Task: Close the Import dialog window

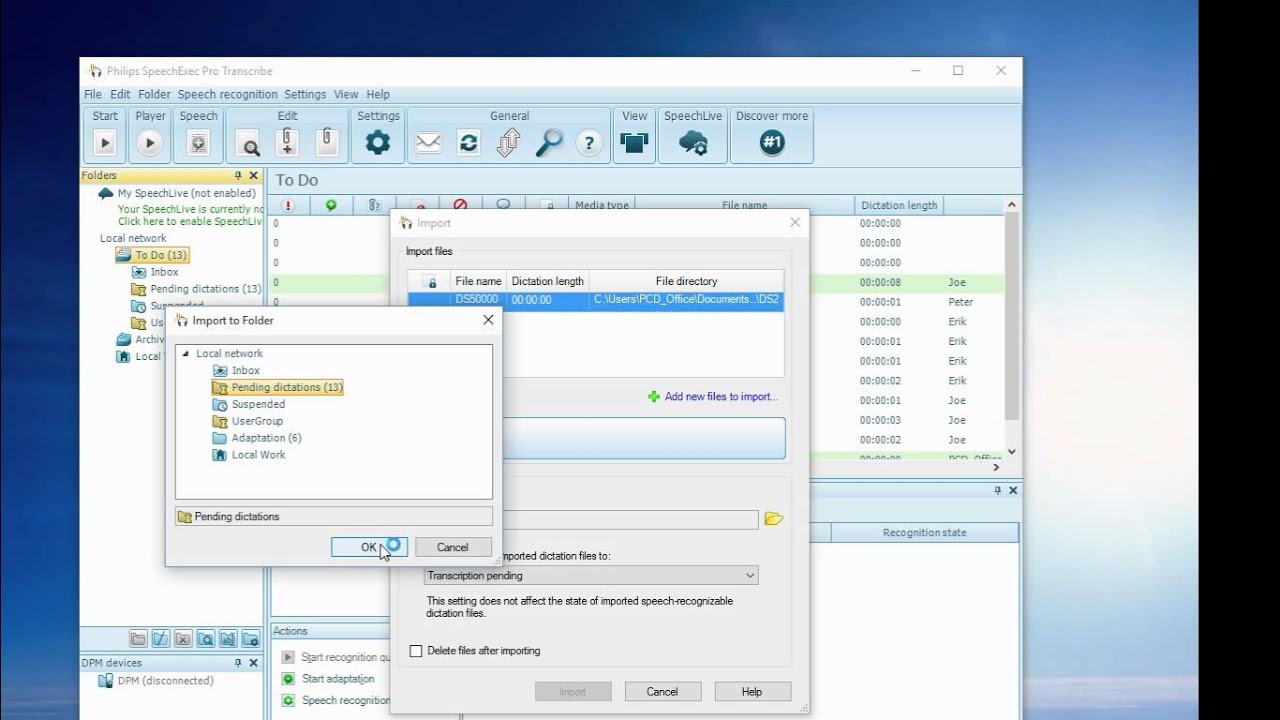Action: pyautogui.click(x=795, y=222)
